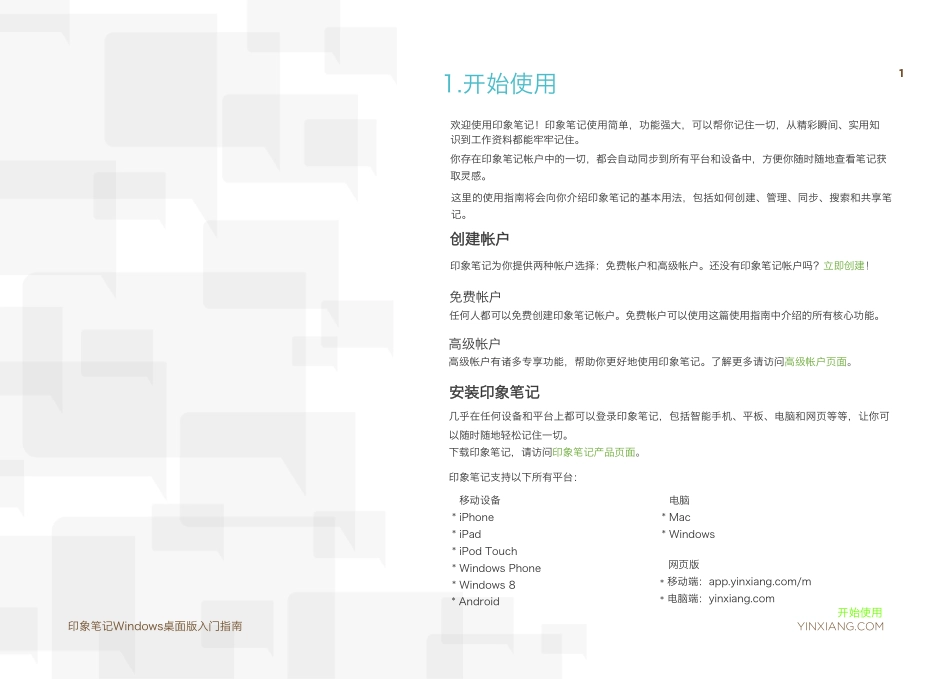950x679 pixels.
Task: Click the paragraph starting 这里的使用指南
Action: pyautogui.click(x=671, y=206)
